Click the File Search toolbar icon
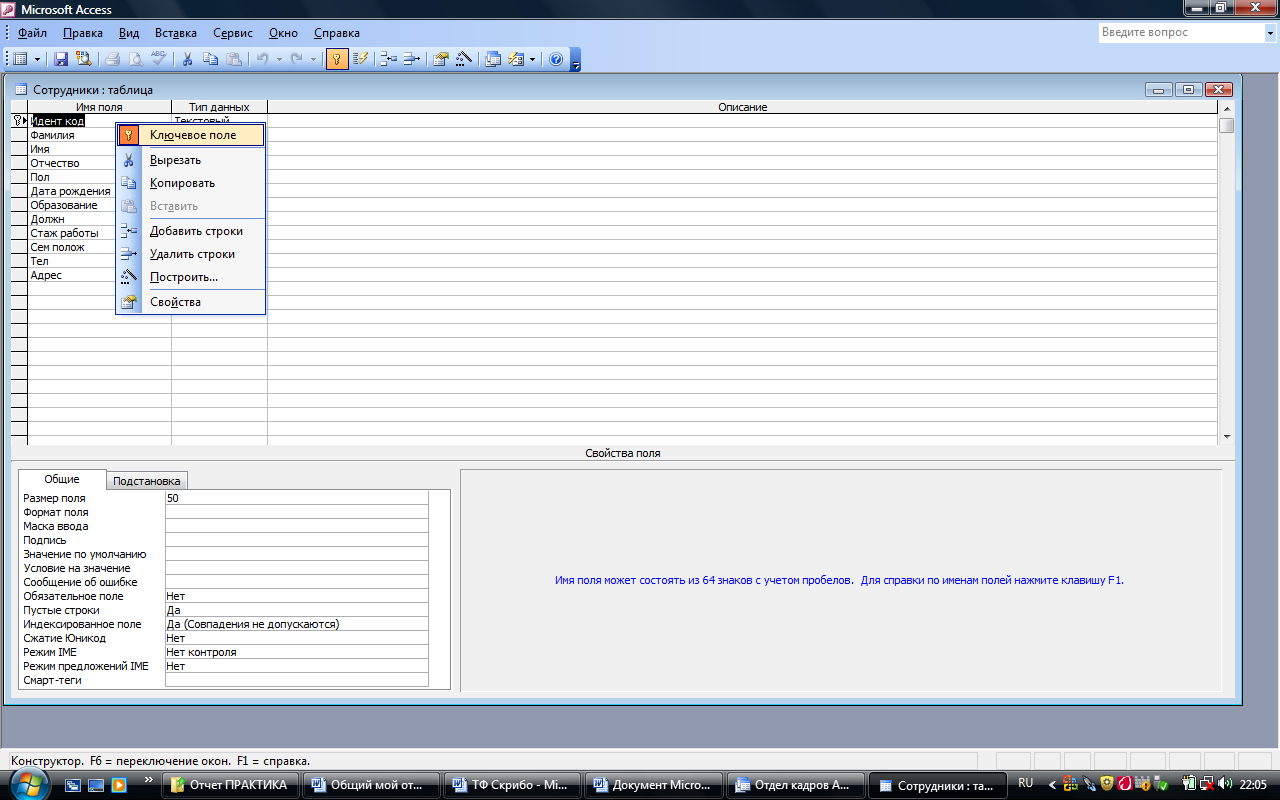Viewport: 1280px width, 800px height. tap(83, 59)
